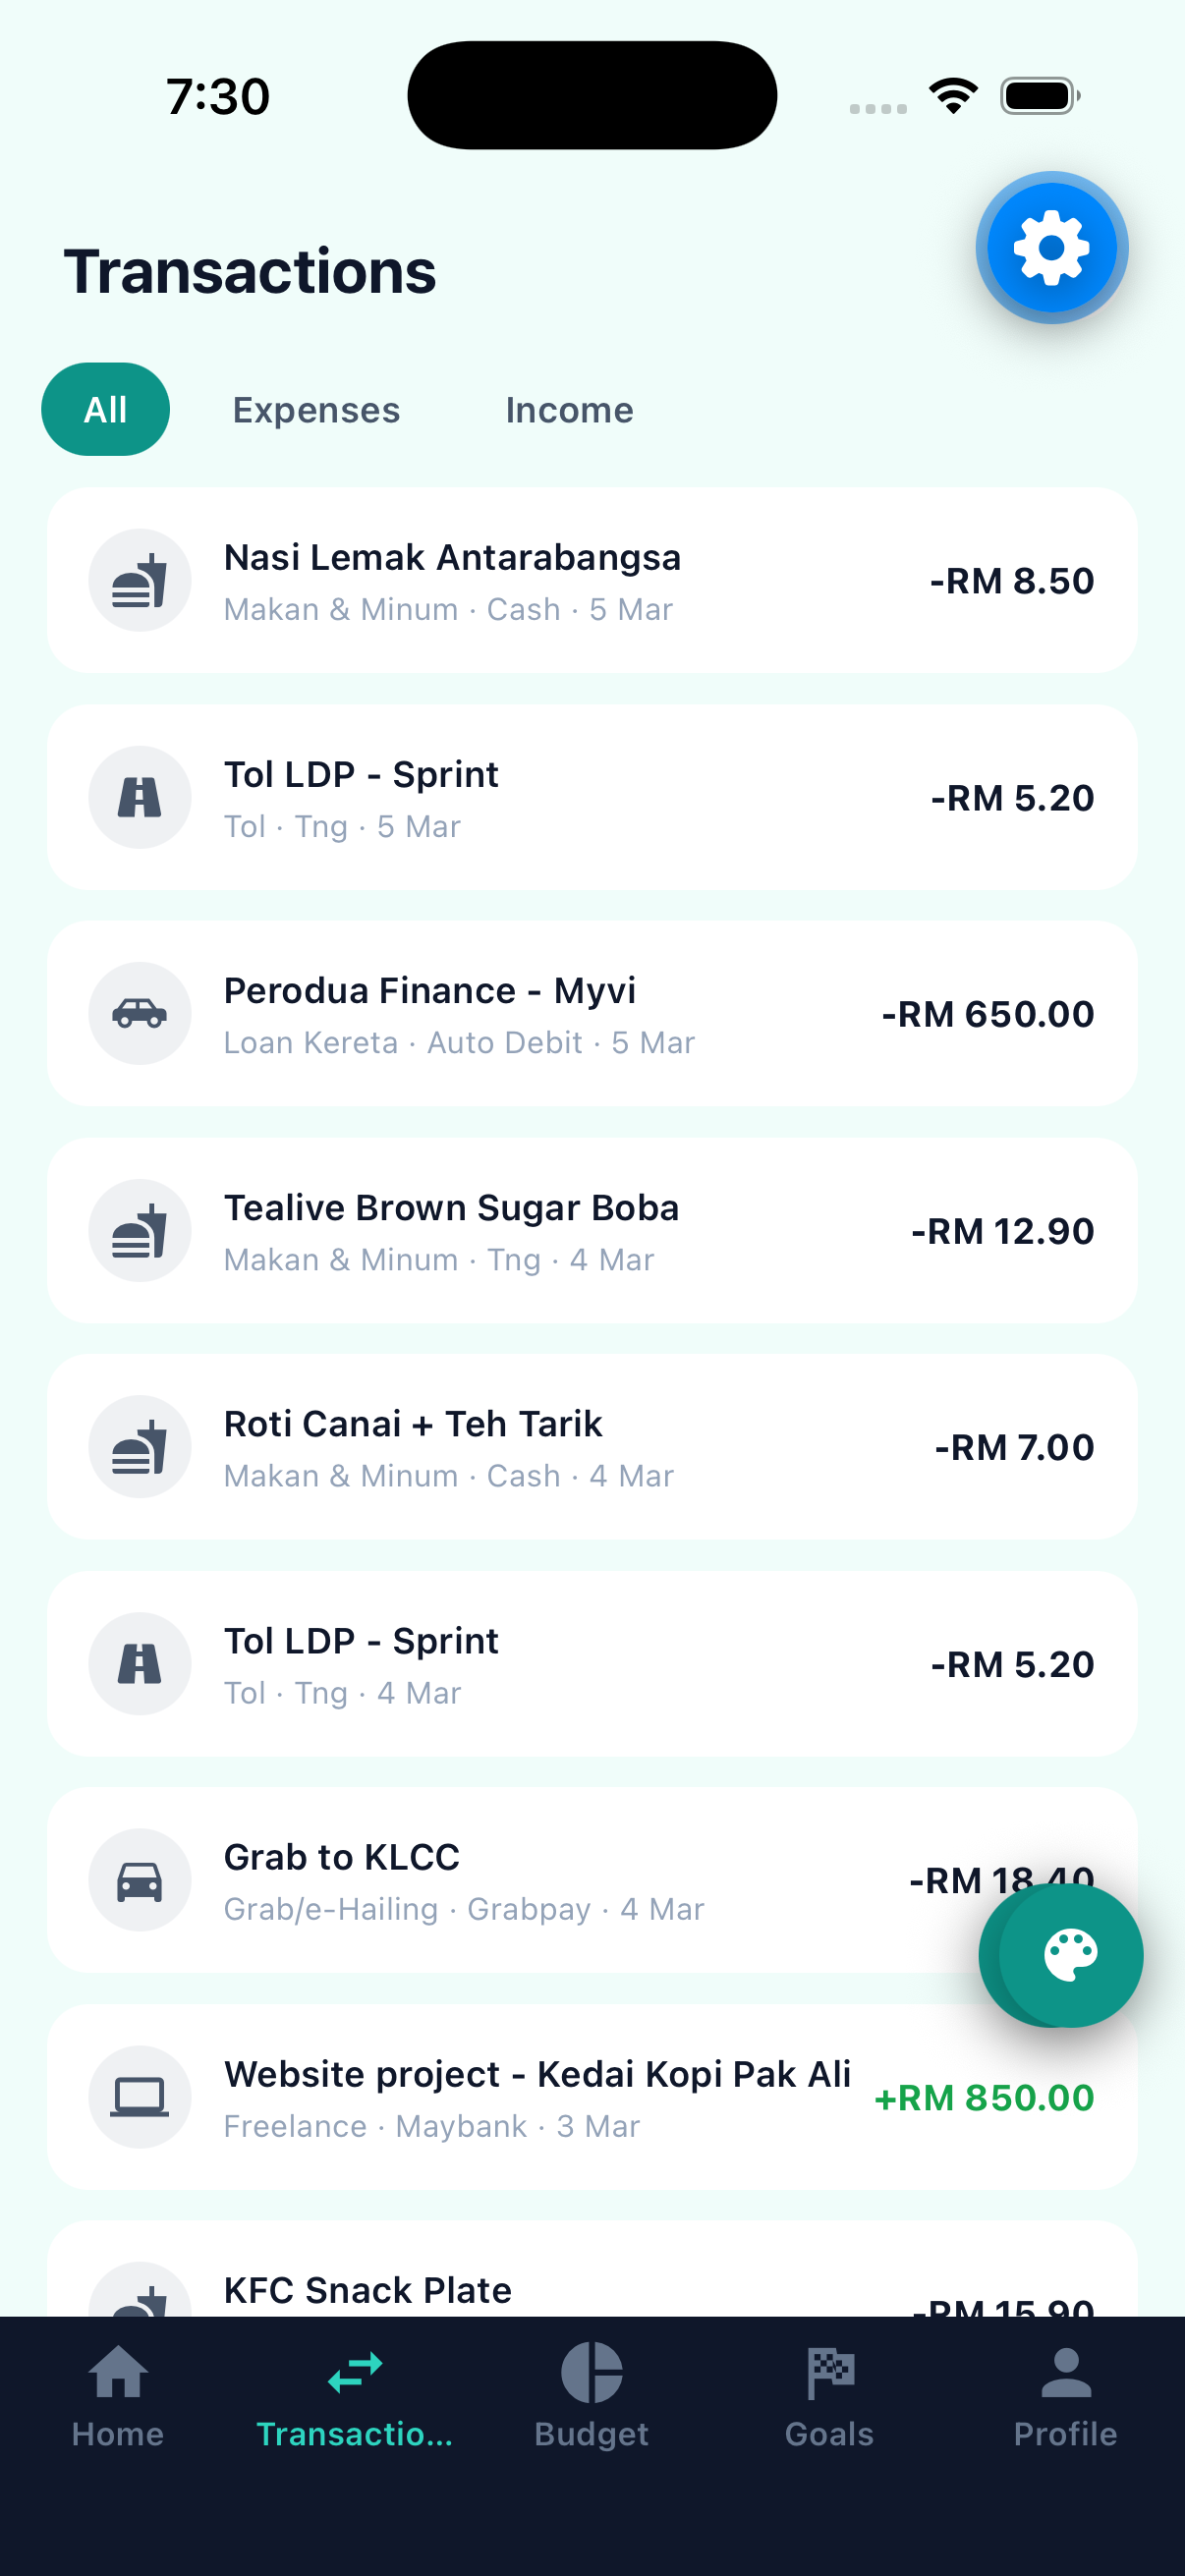The width and height of the screenshot is (1185, 2576).
Task: Open settings with the blue gear button
Action: coord(1051,248)
